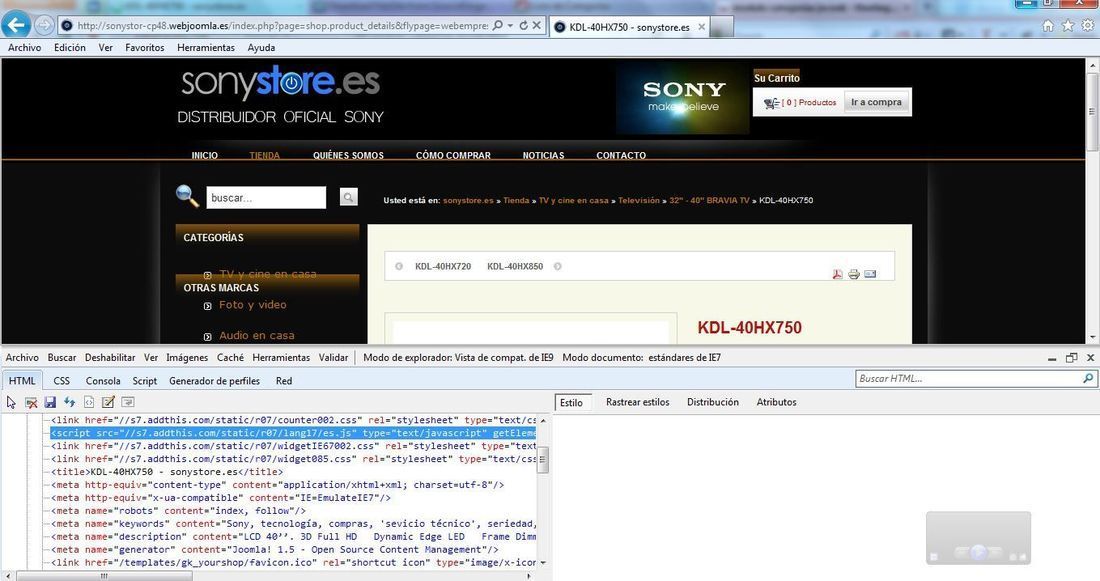Go to previous product with left arrow icon
This screenshot has height=581, width=1100.
coord(398,267)
